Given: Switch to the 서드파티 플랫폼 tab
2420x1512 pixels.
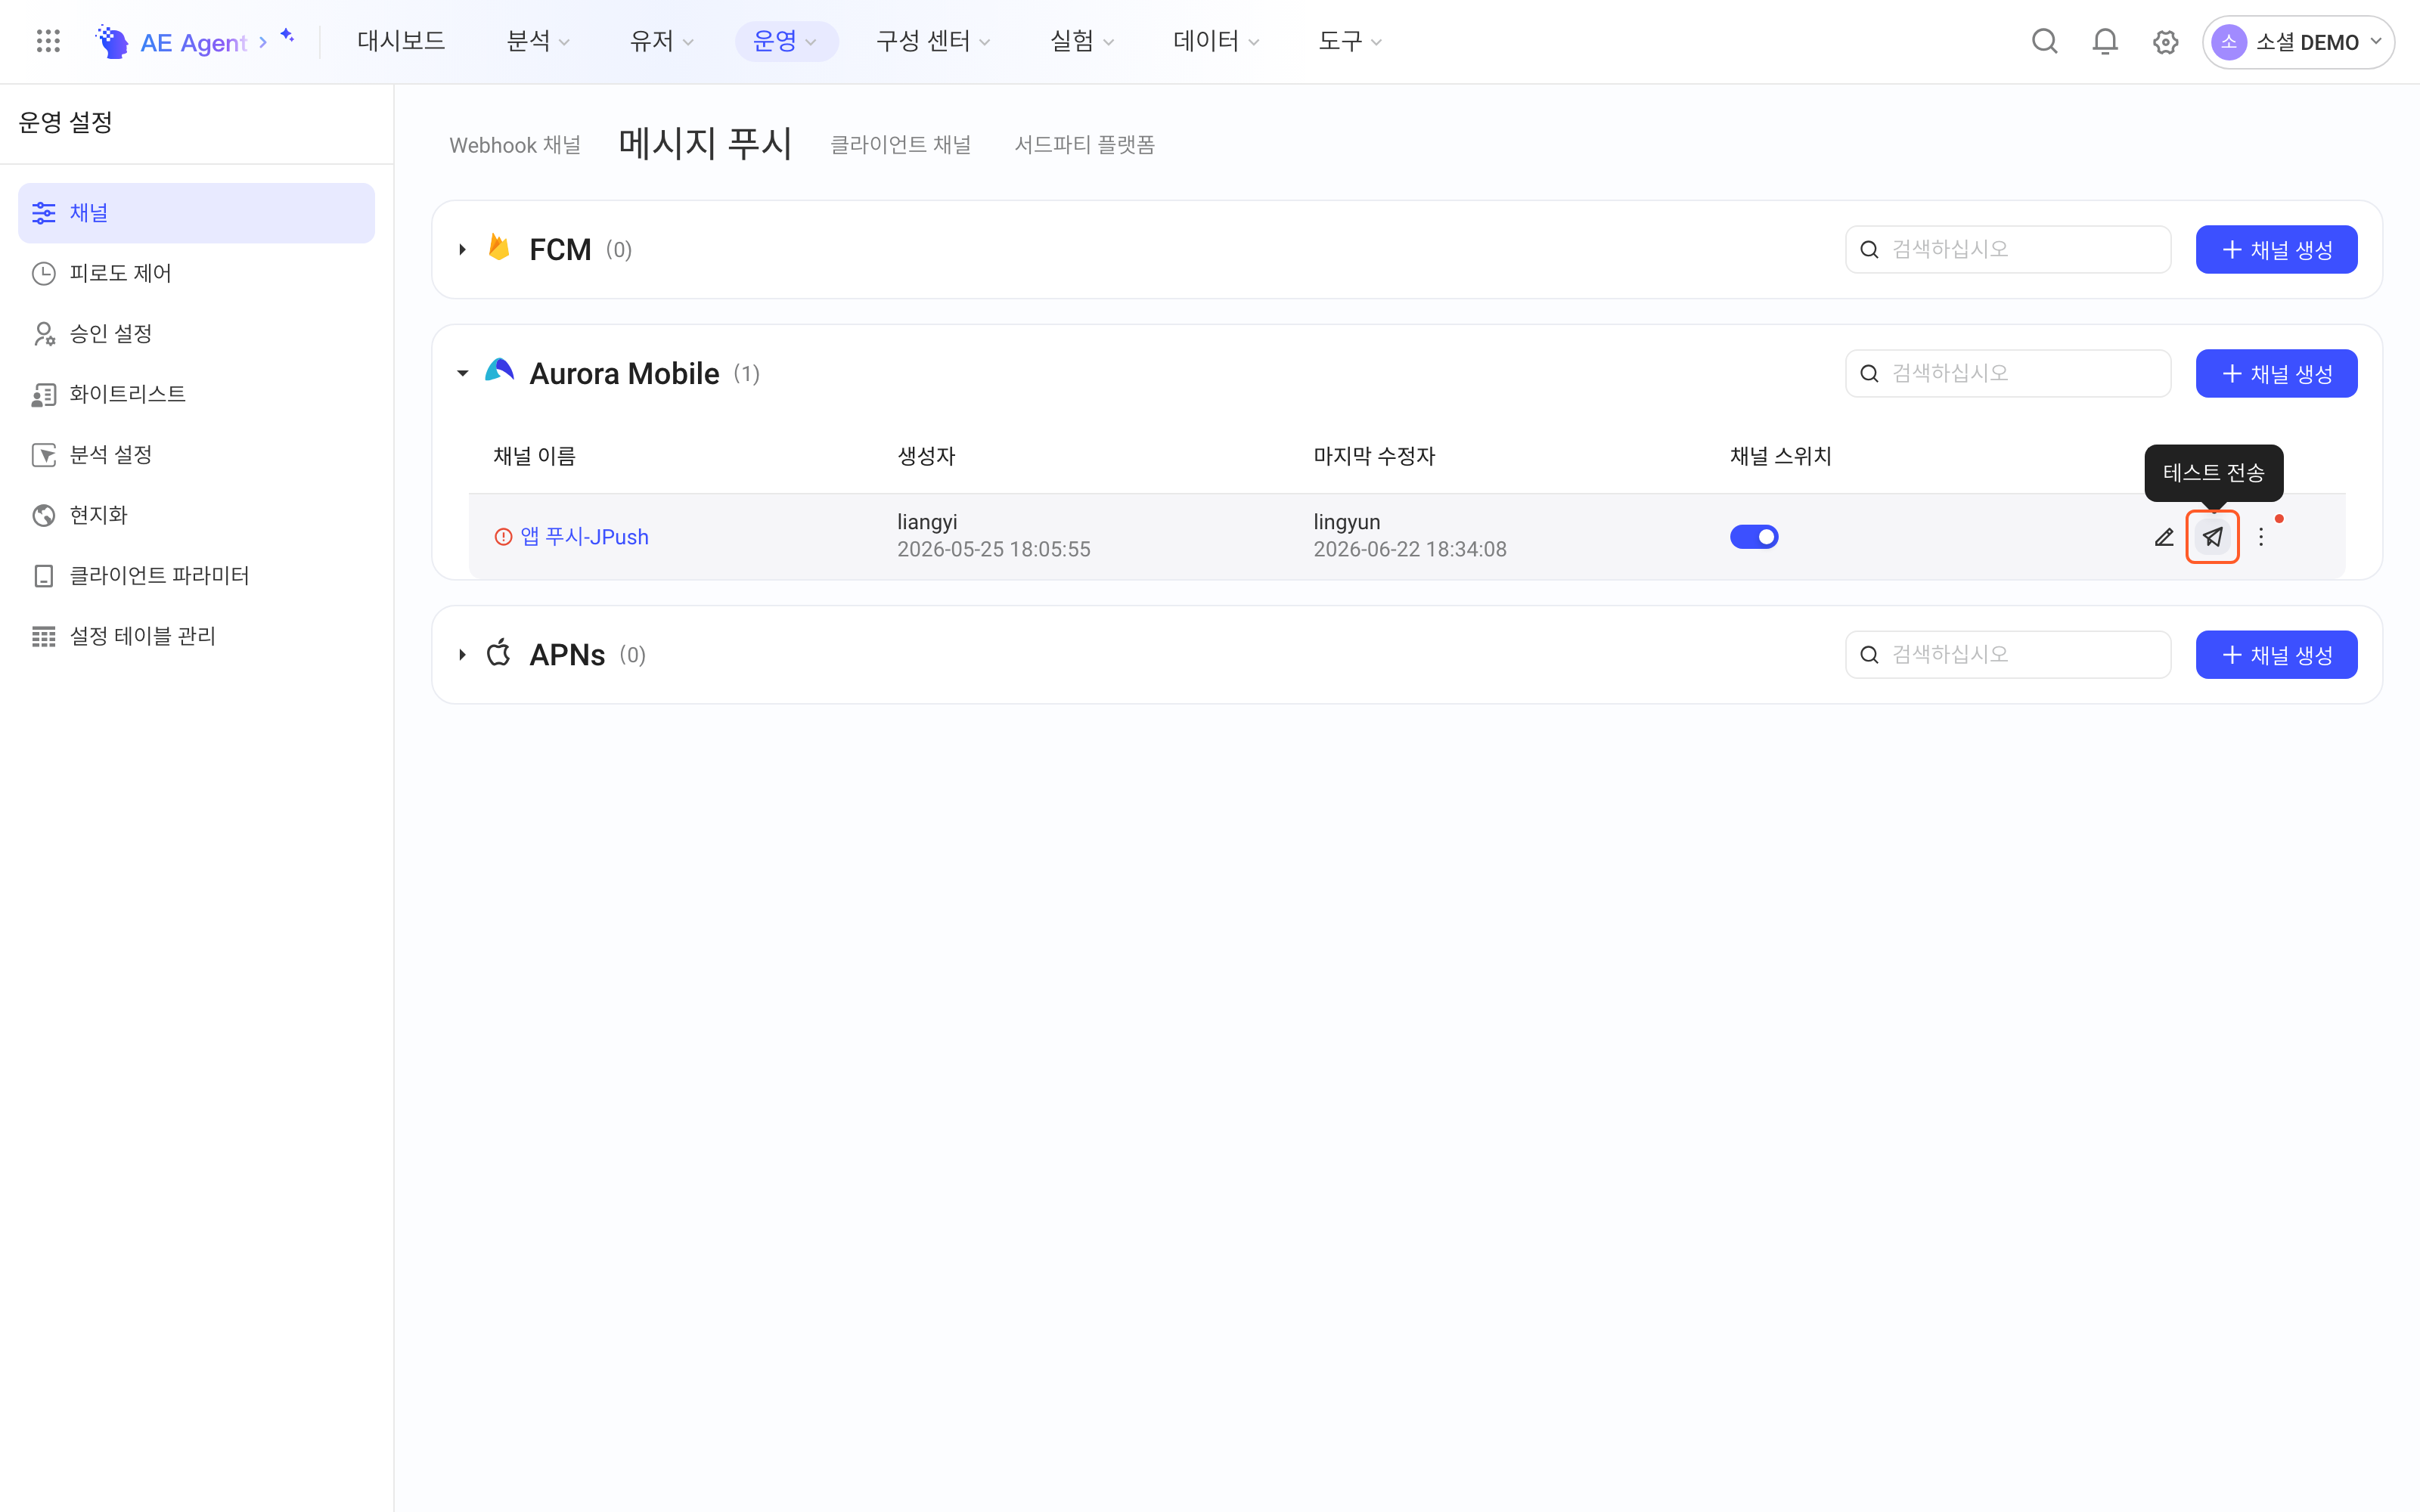Looking at the screenshot, I should point(1085,145).
